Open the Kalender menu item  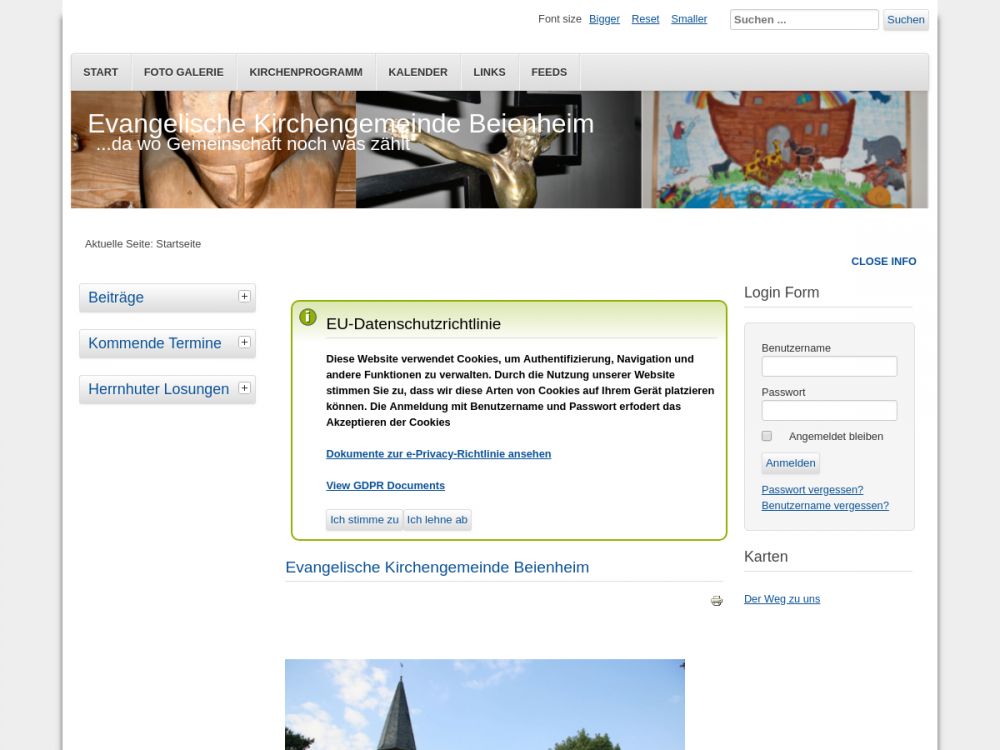tap(418, 72)
